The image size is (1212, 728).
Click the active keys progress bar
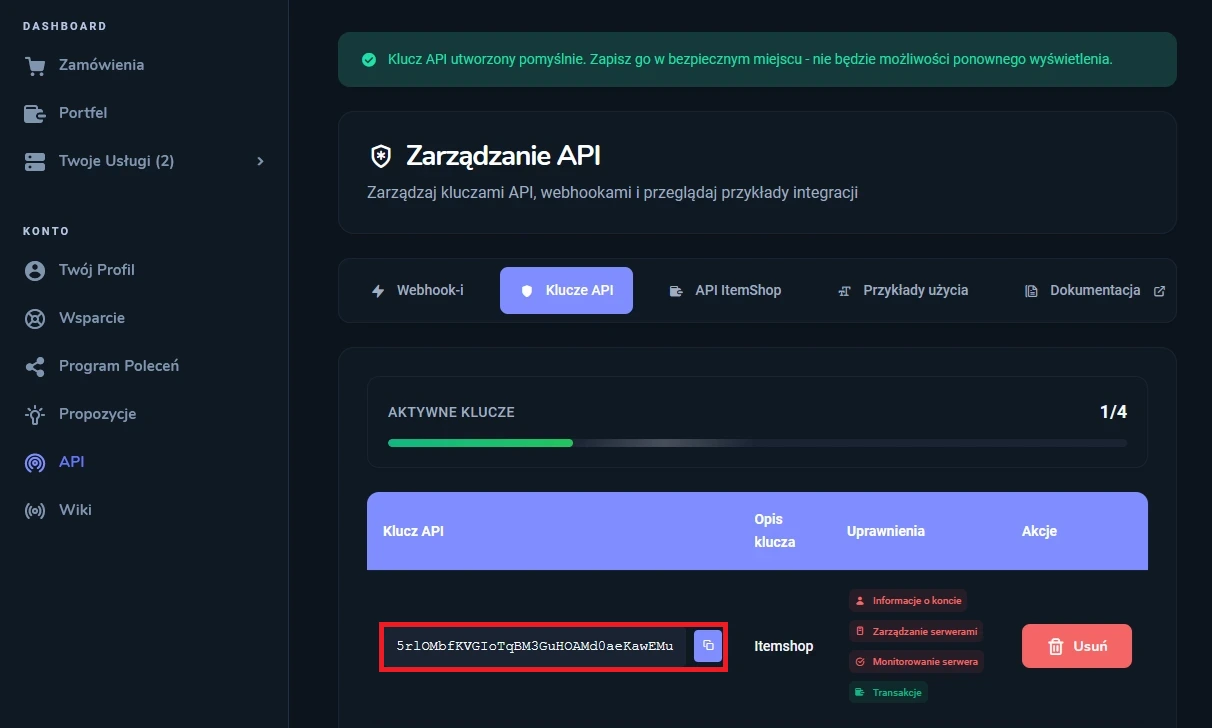click(757, 442)
